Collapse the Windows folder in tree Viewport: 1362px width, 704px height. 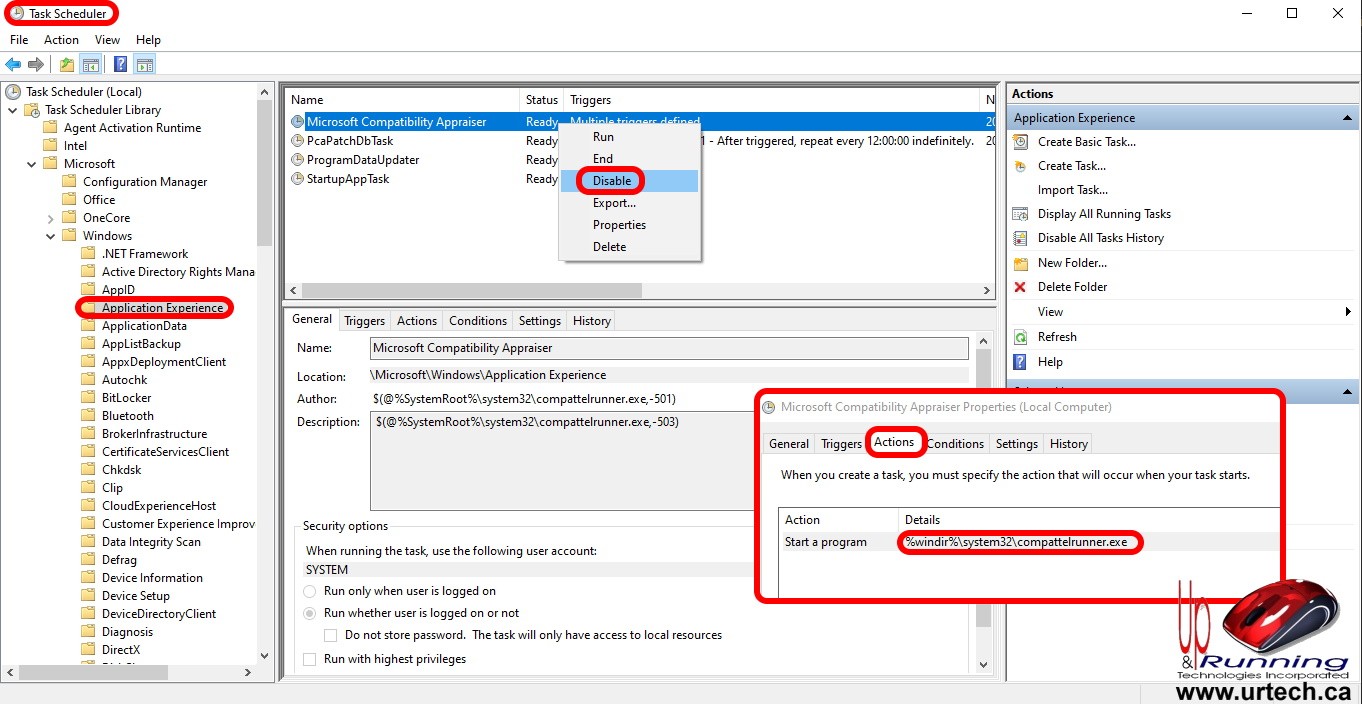coord(50,236)
